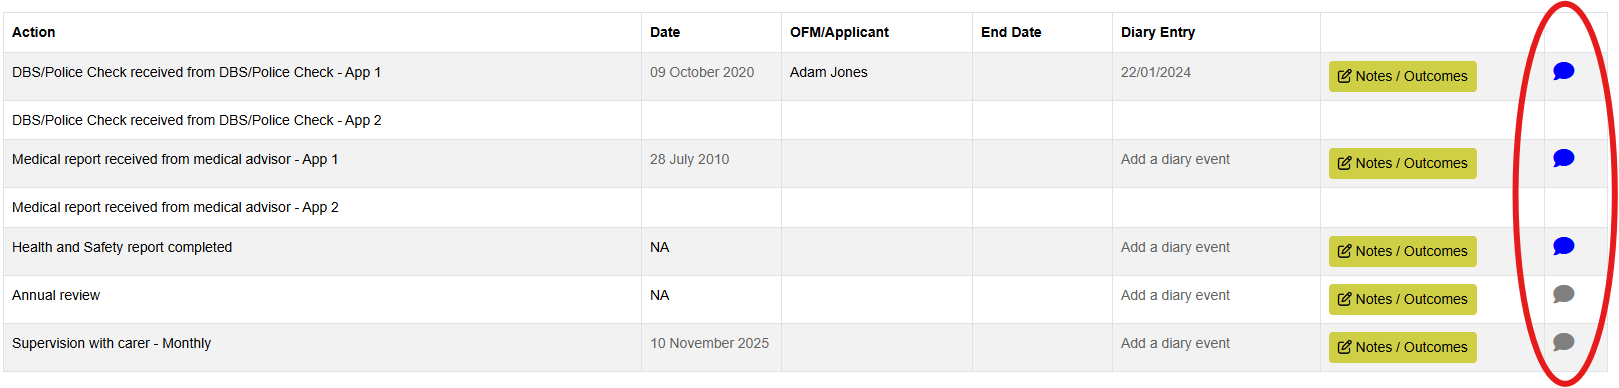Screen dimensions: 1619x388
Task: Add a diary event for Medical report
Action: point(1175,159)
